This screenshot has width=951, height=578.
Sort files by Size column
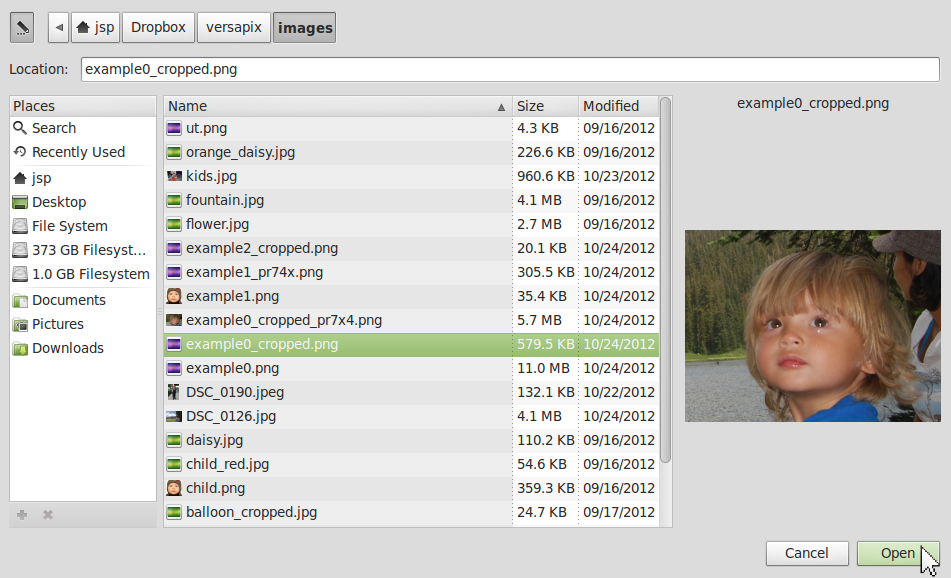tap(545, 106)
